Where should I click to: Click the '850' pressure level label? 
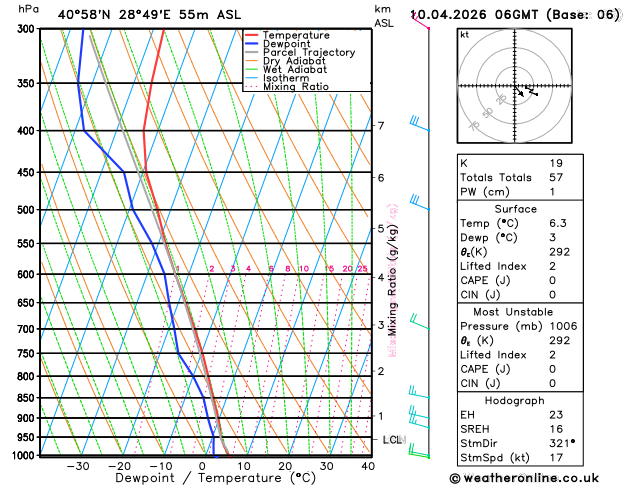pos(28,398)
